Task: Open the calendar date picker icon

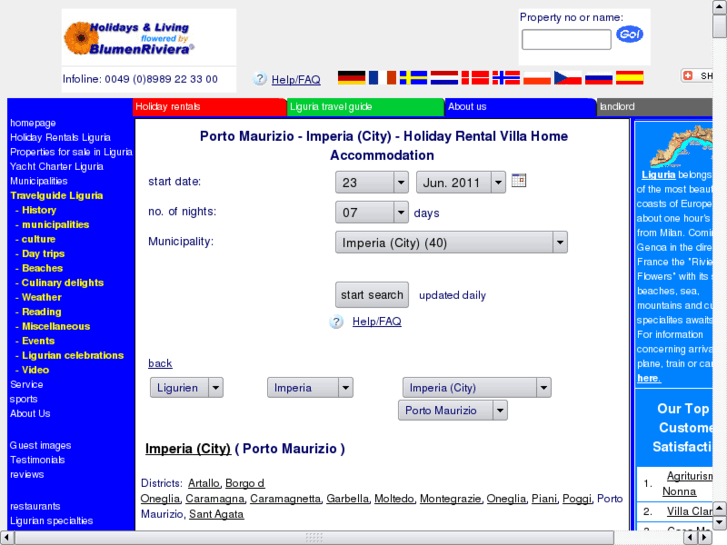Action: (x=519, y=180)
